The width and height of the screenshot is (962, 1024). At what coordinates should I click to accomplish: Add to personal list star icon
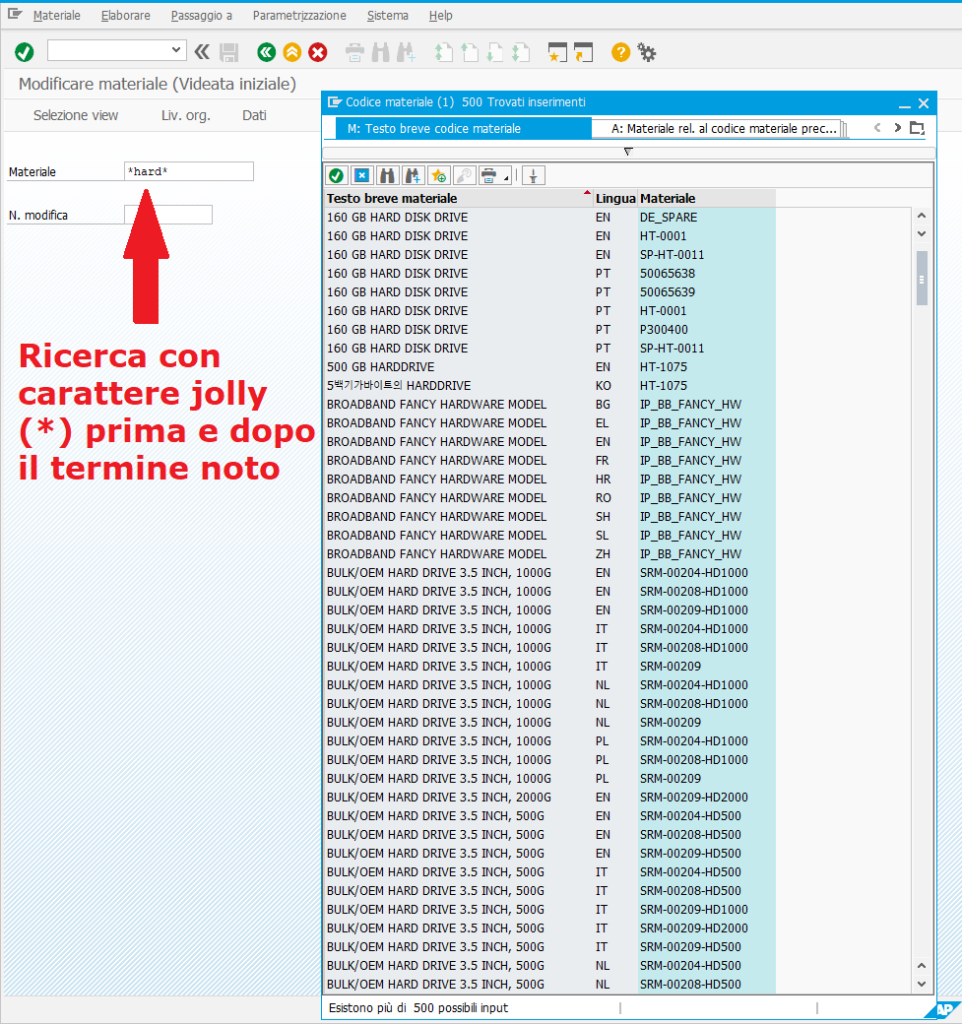pyautogui.click(x=438, y=176)
